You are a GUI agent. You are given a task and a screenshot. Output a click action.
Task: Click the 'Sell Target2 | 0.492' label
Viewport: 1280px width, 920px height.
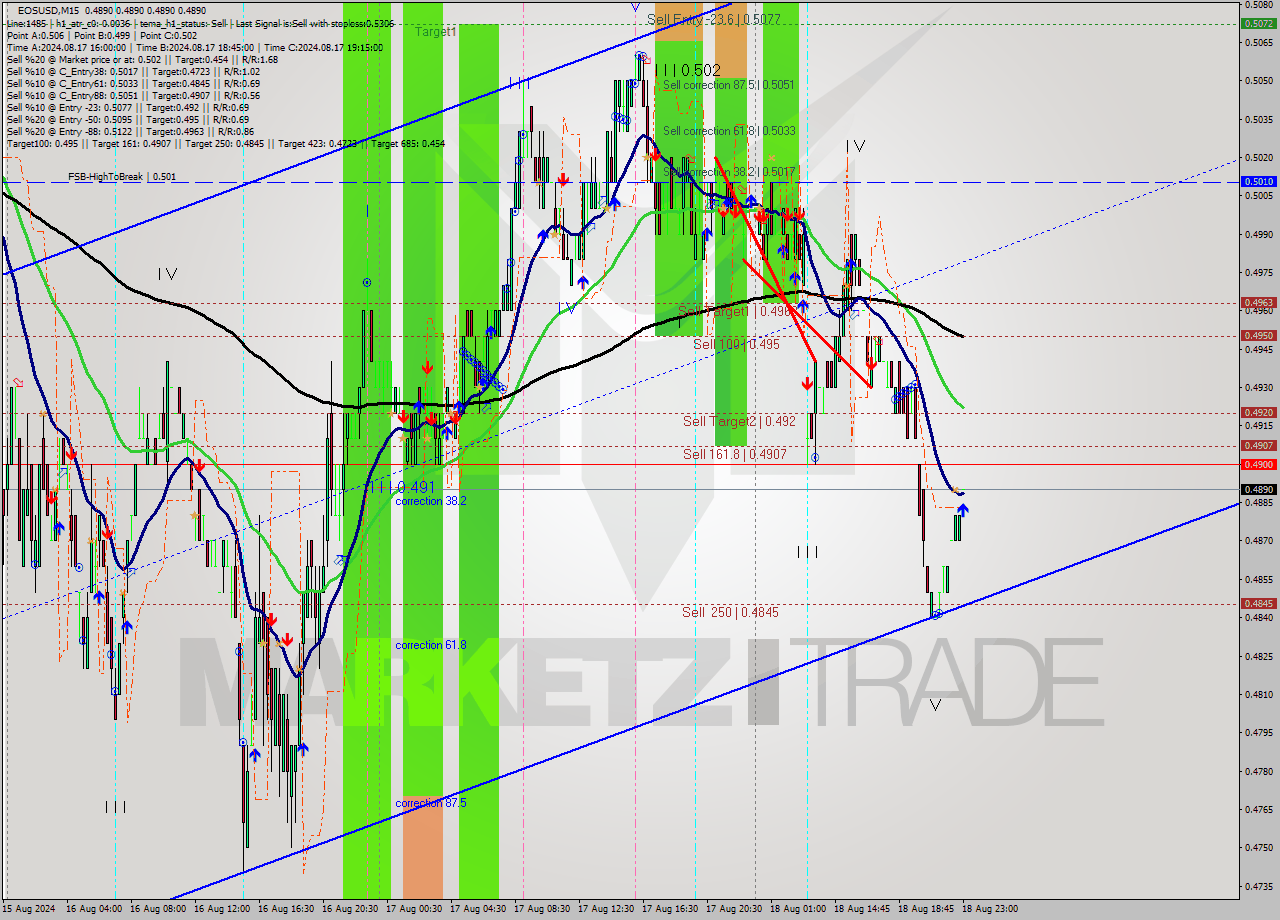point(739,421)
